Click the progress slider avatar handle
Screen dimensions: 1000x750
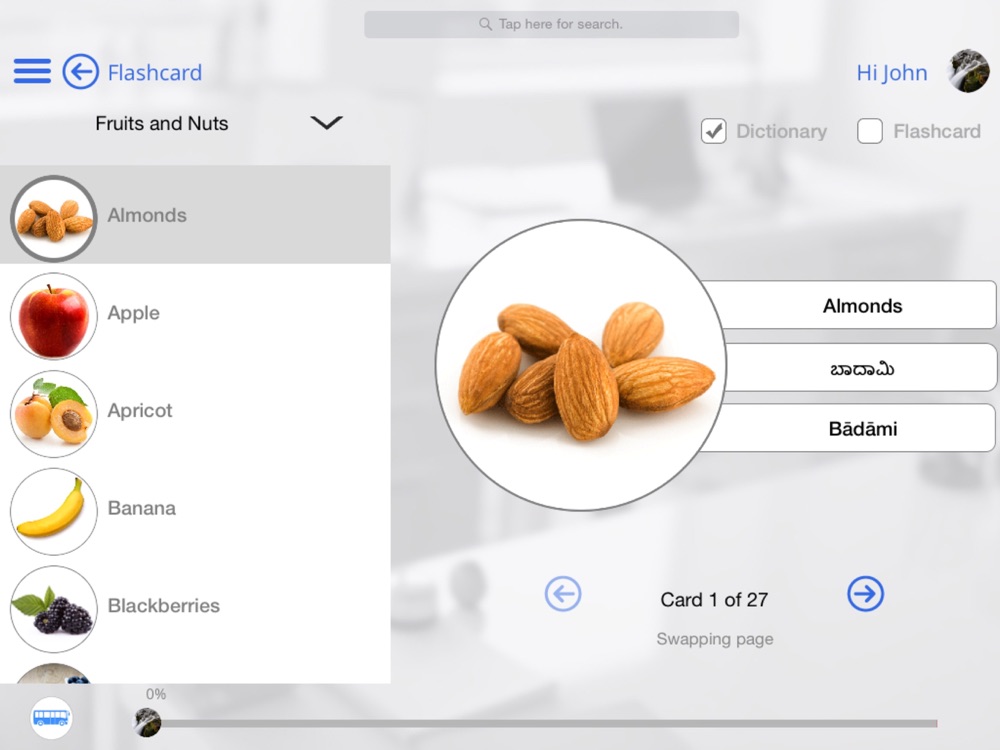point(147,723)
